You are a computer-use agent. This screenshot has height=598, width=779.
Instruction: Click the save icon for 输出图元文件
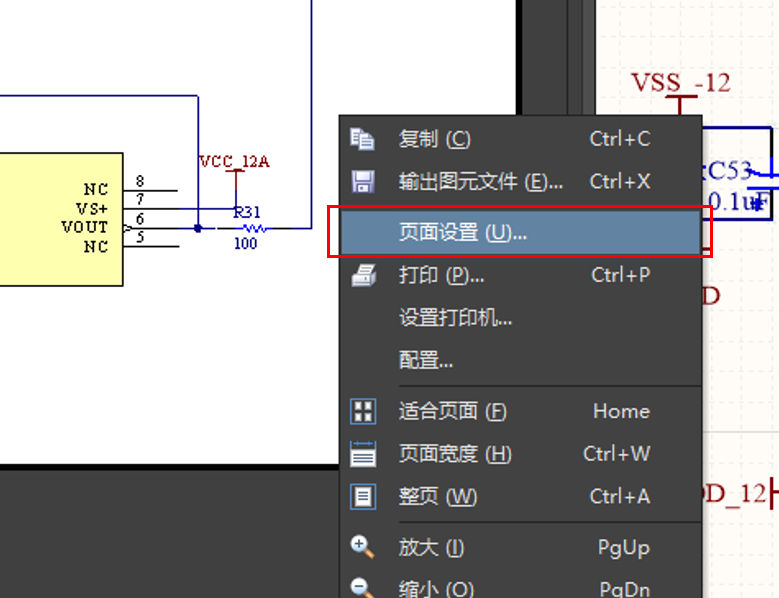point(363,181)
